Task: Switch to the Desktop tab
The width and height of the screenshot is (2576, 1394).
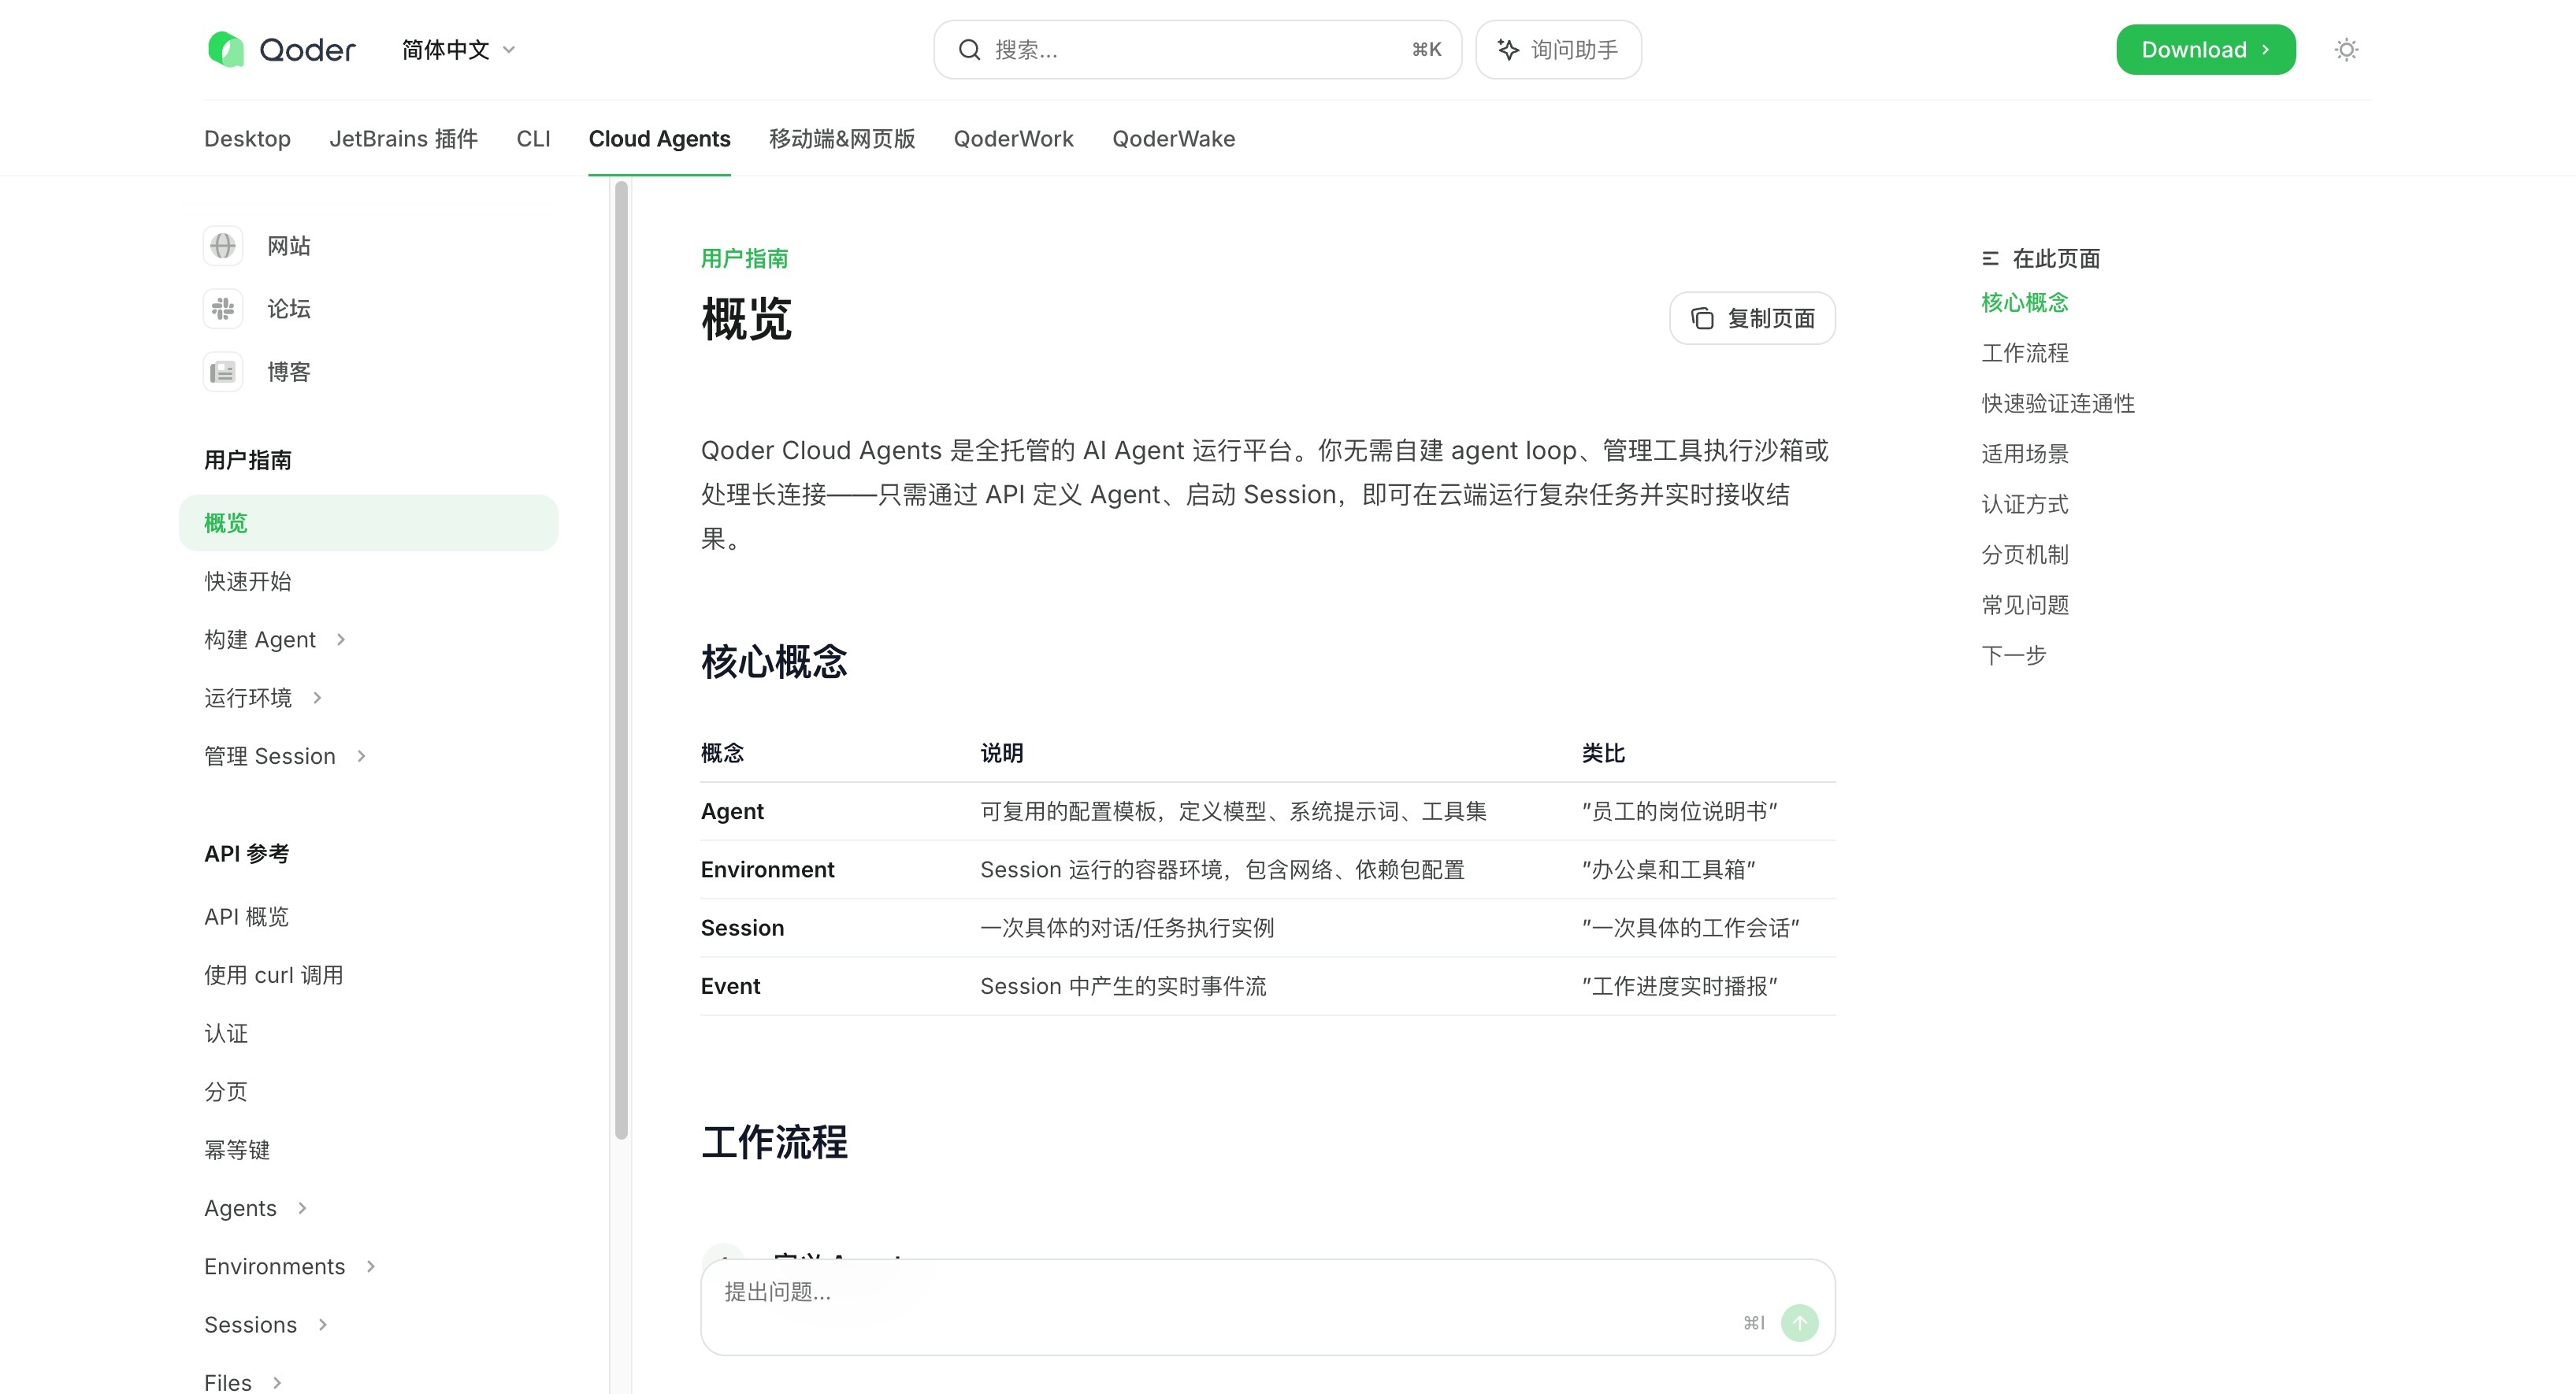Action: click(247, 139)
